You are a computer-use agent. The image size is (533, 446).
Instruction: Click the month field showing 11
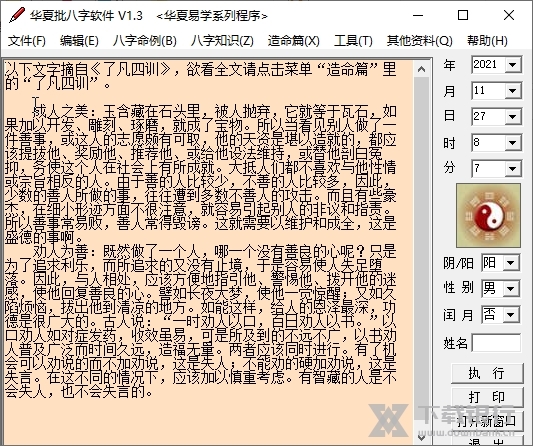488,90
